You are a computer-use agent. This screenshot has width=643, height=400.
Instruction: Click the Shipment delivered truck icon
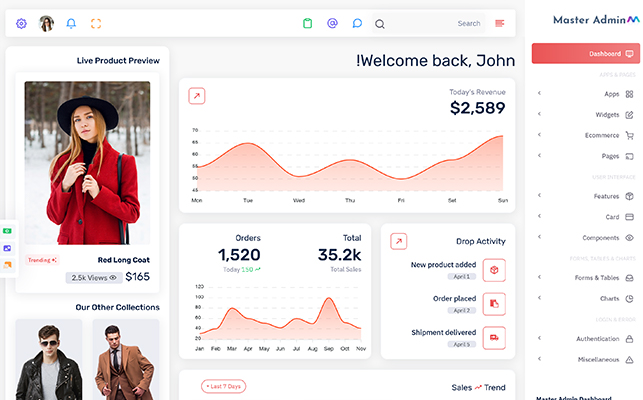494,338
